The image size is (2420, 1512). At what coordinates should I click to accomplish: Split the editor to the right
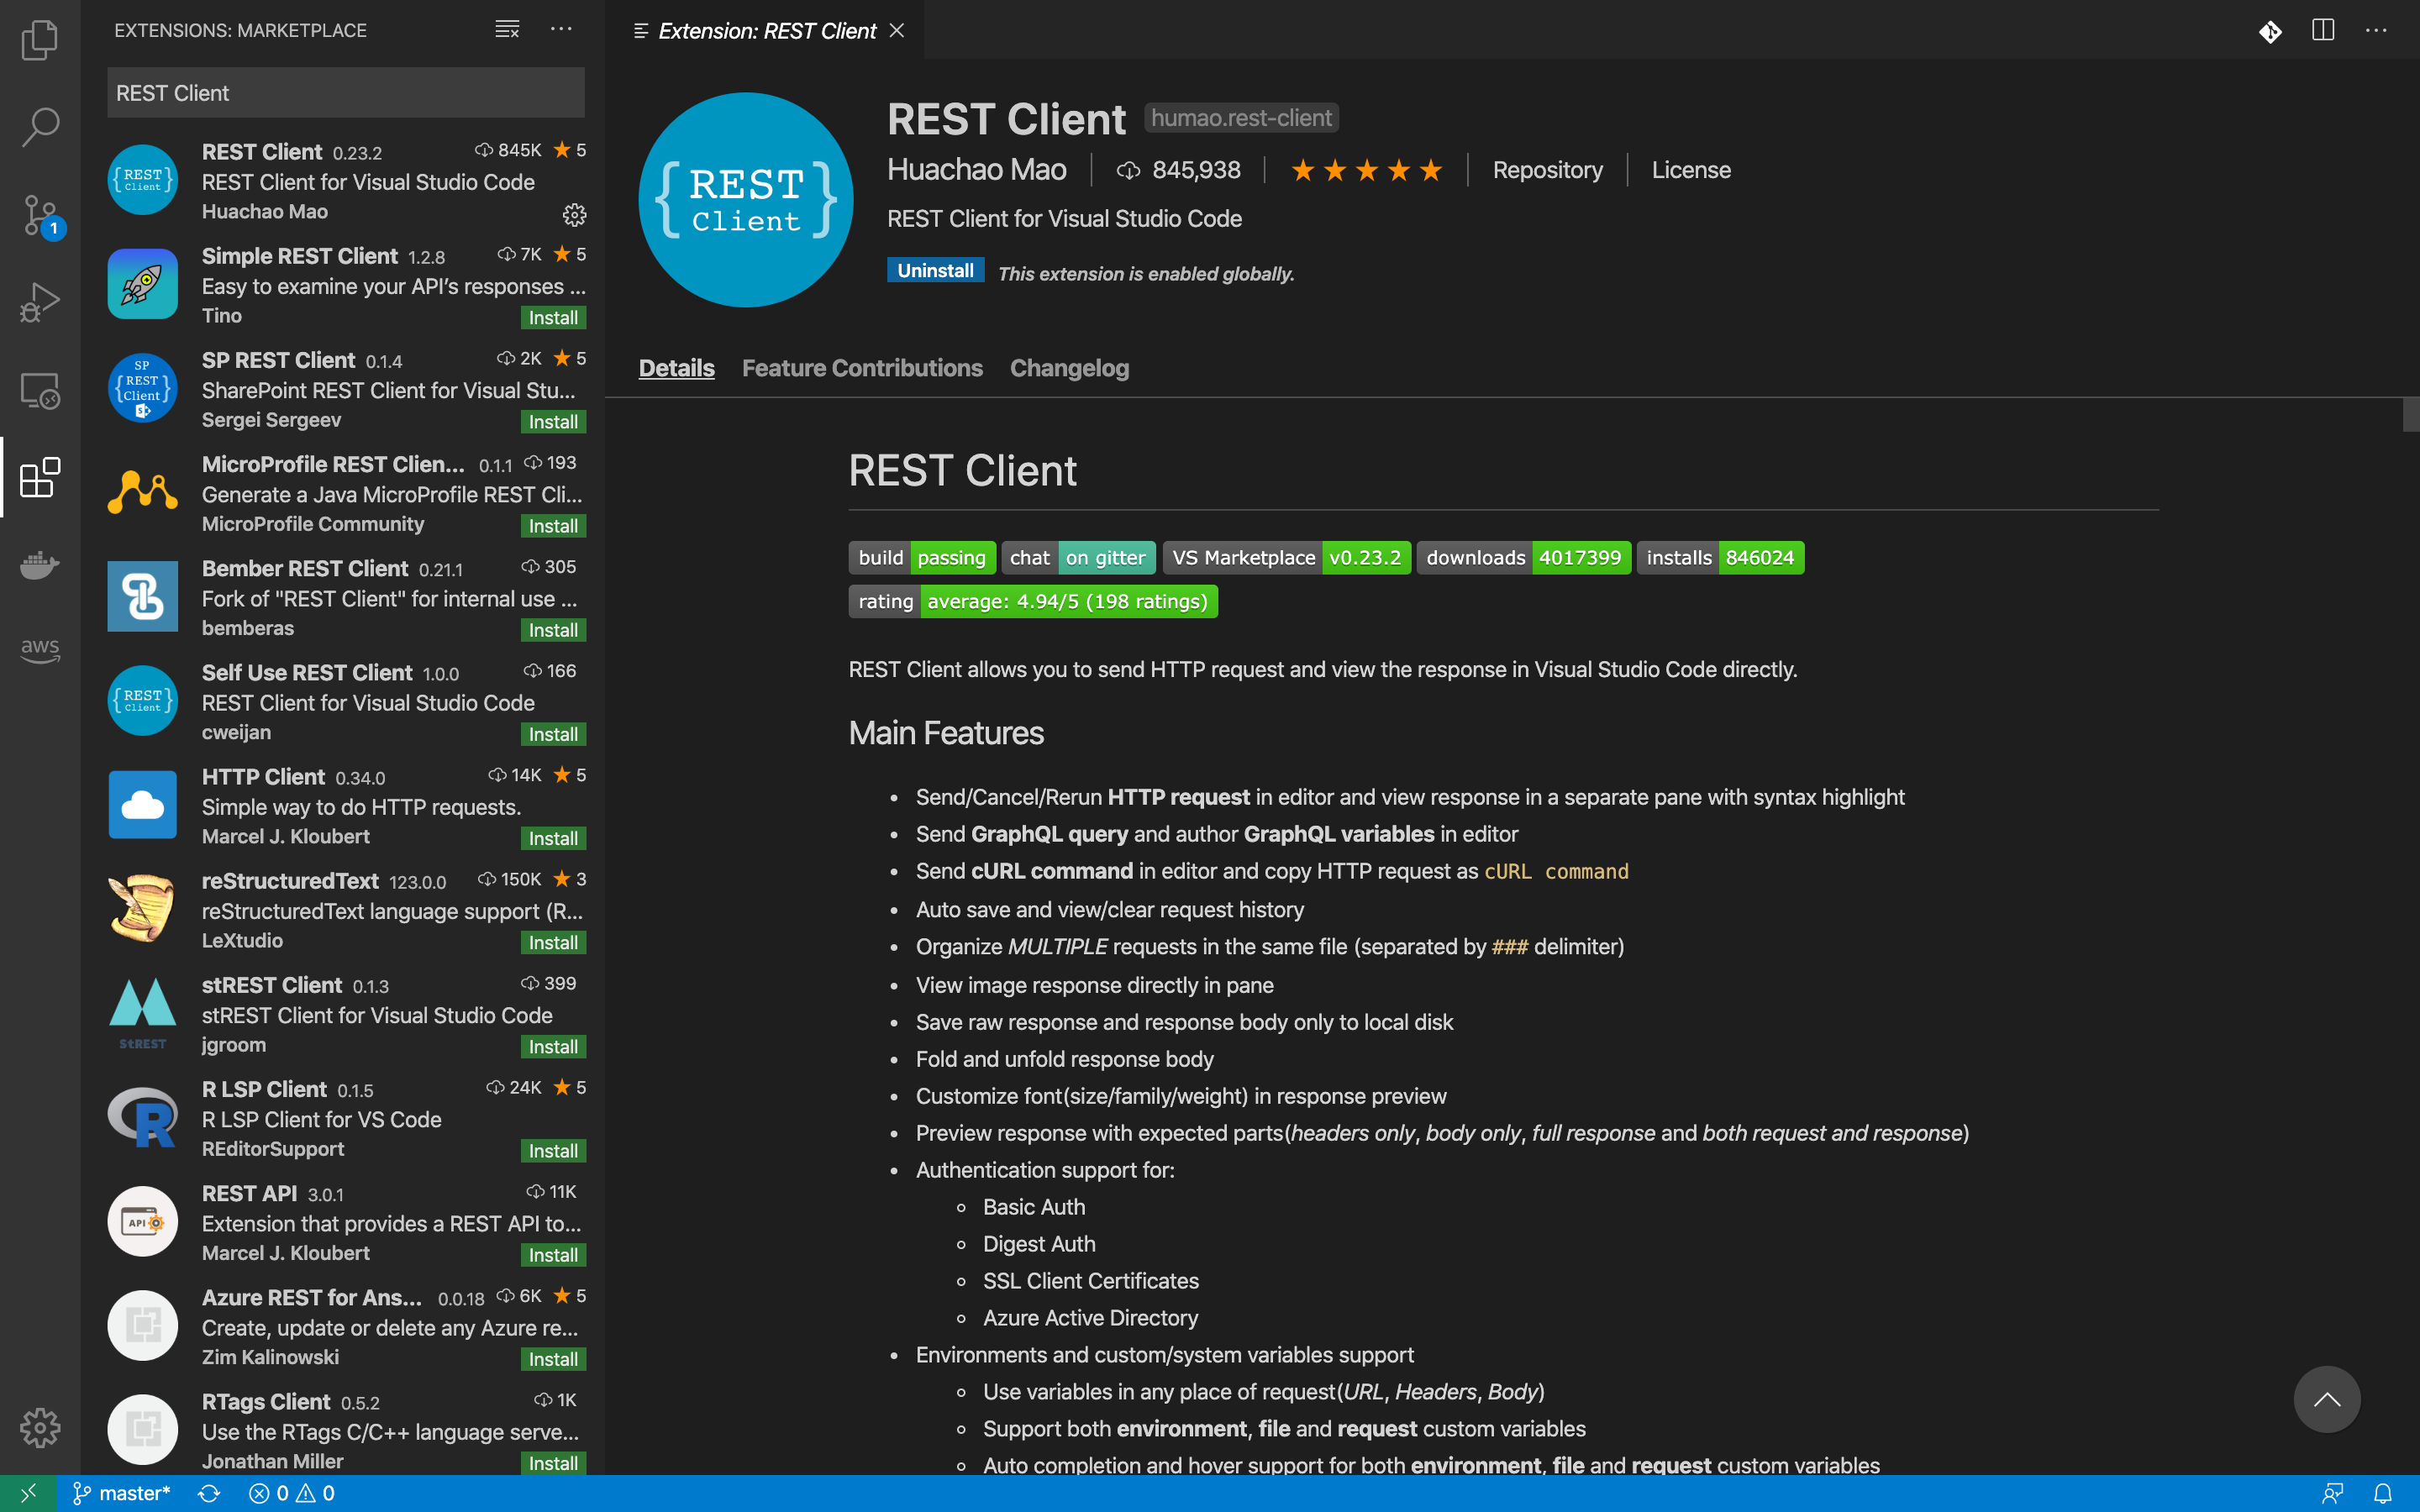coord(2323,30)
